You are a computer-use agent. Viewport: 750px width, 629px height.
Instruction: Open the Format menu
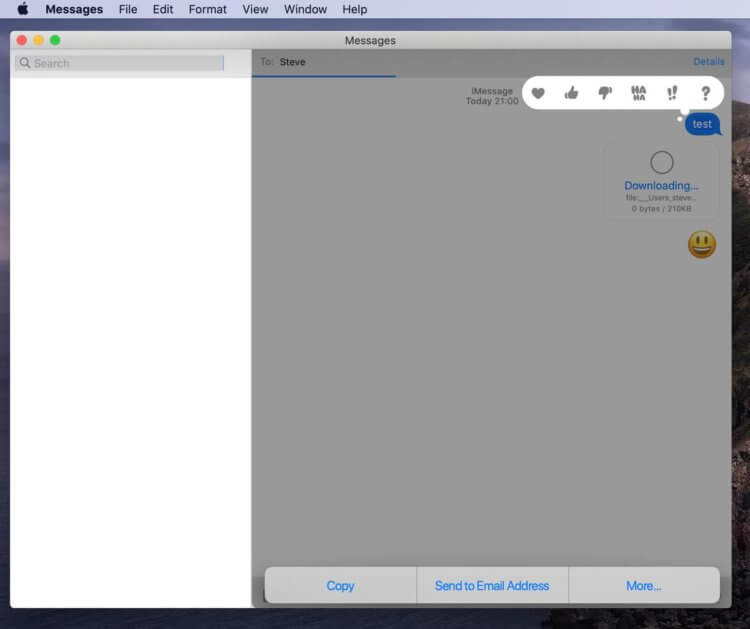tap(208, 9)
